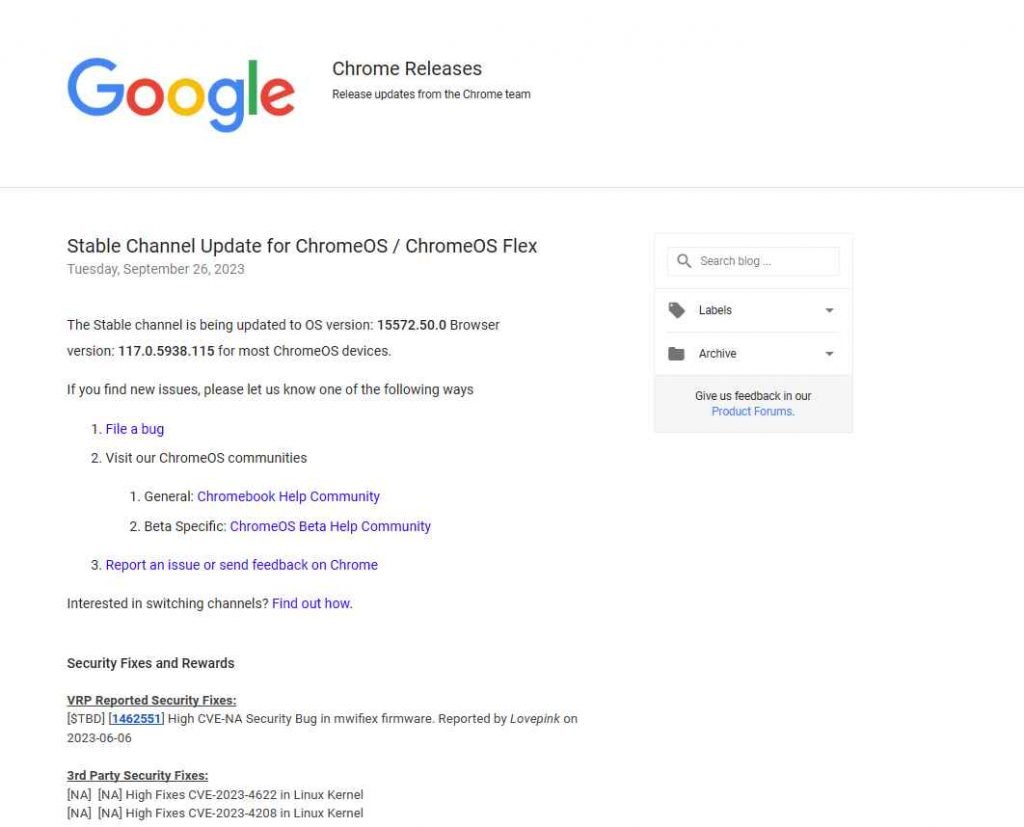Open bug 1462551 link
Image resolution: width=1024 pixels, height=827 pixels.
point(136,718)
